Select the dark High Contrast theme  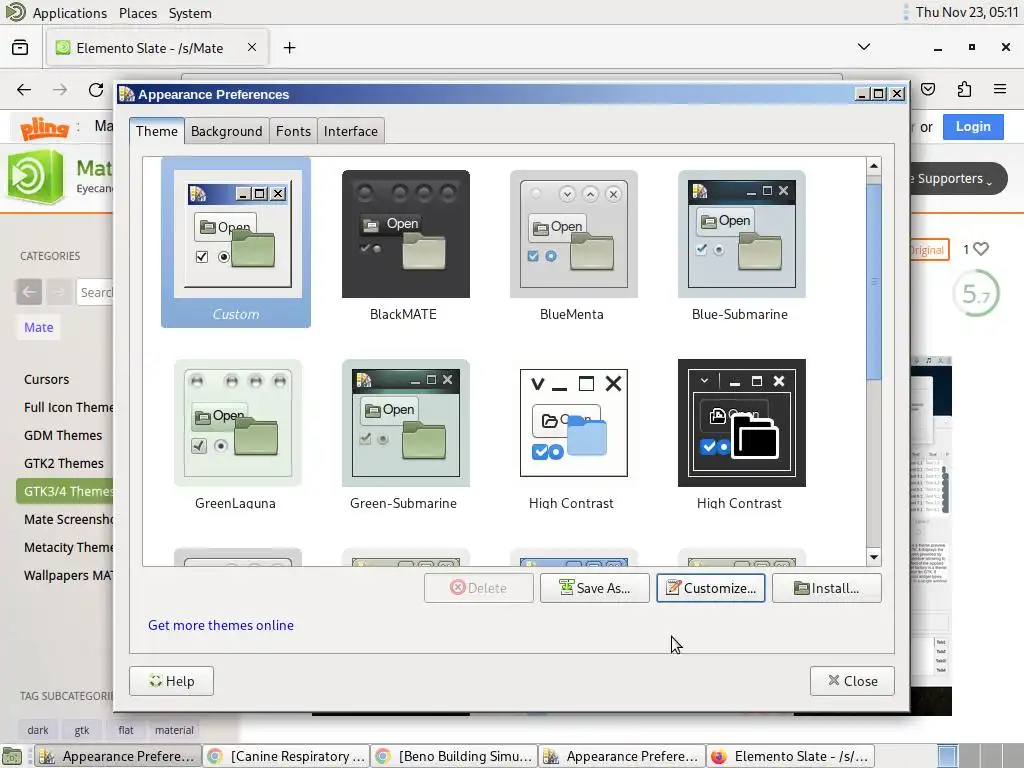741,434
